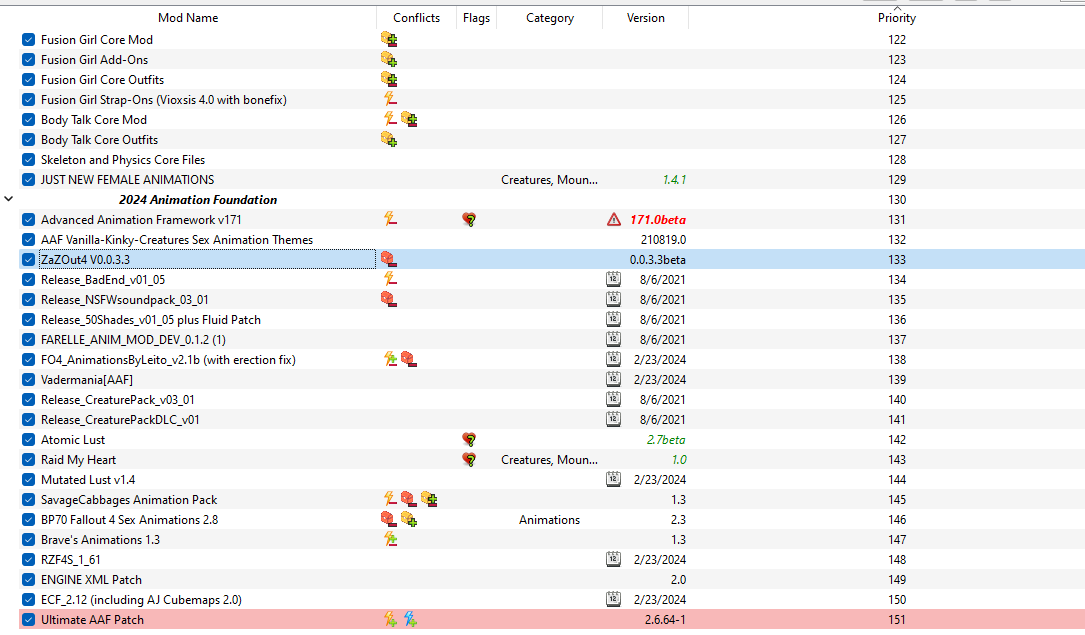Click version 1.4.1 of JUST NEW FEMALE ANIMATIONS

674,180
